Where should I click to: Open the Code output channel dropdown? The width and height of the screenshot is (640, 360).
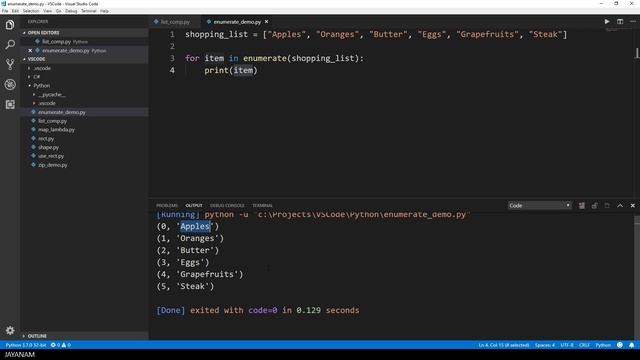click(x=539, y=206)
